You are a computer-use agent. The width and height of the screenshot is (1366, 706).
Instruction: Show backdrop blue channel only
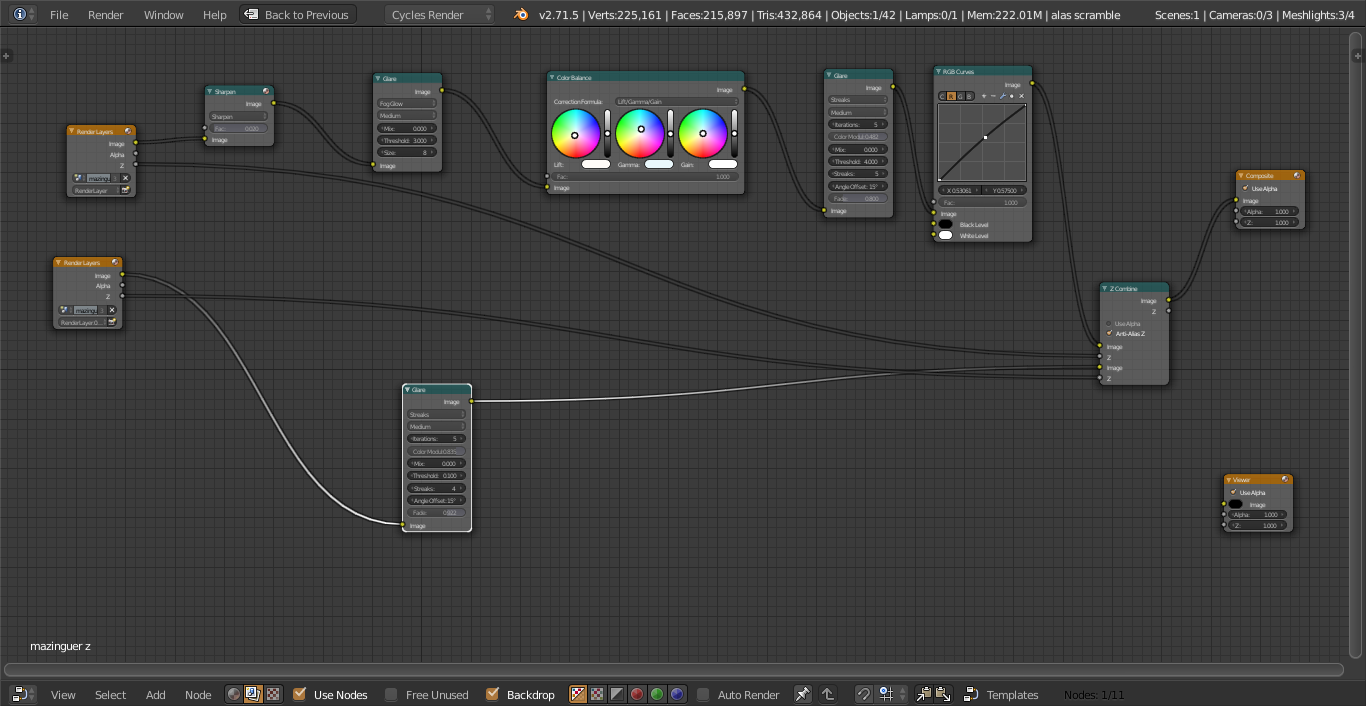pyautogui.click(x=677, y=694)
